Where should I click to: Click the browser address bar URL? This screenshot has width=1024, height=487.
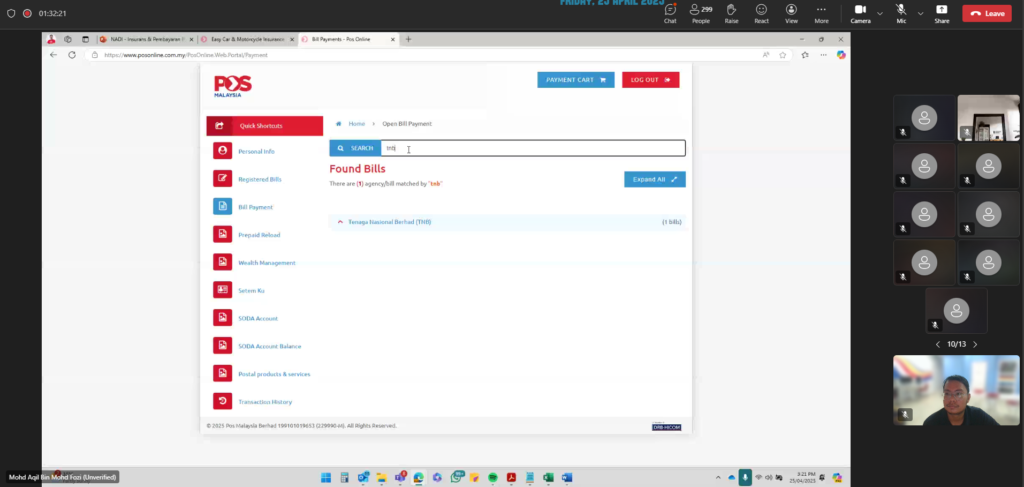tap(186, 55)
